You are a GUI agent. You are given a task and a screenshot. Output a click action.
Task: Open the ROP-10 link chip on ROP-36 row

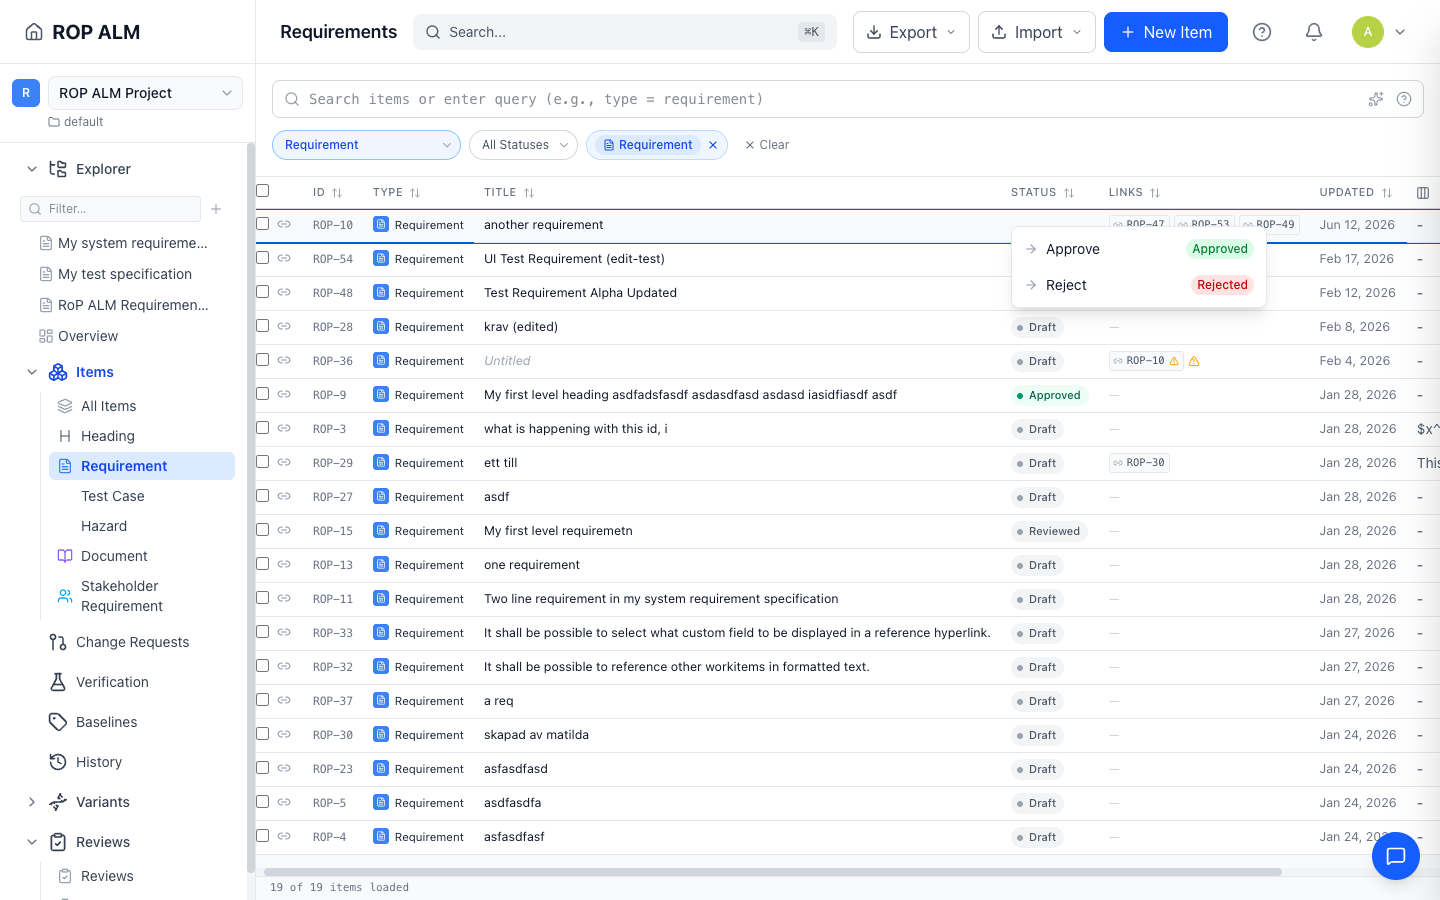point(1146,361)
